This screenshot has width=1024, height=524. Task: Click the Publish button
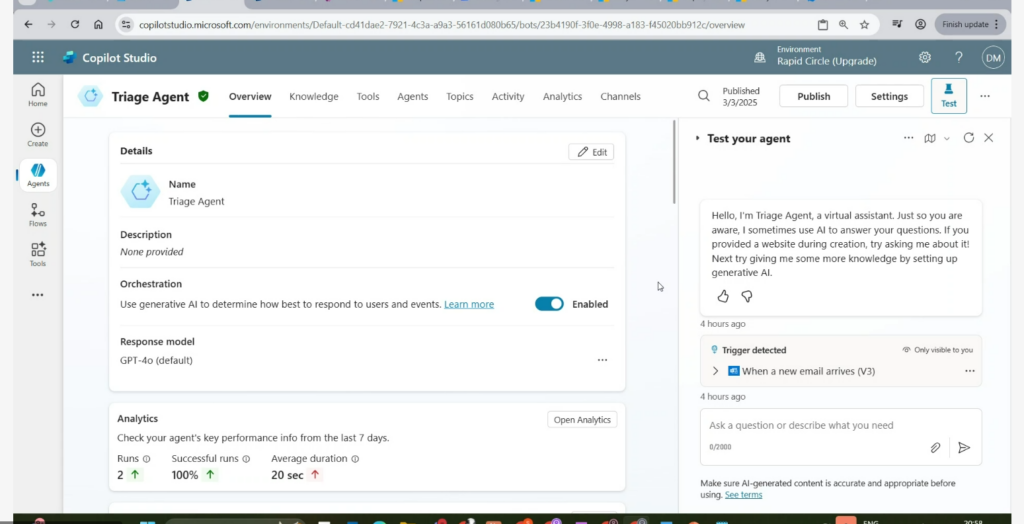click(814, 96)
